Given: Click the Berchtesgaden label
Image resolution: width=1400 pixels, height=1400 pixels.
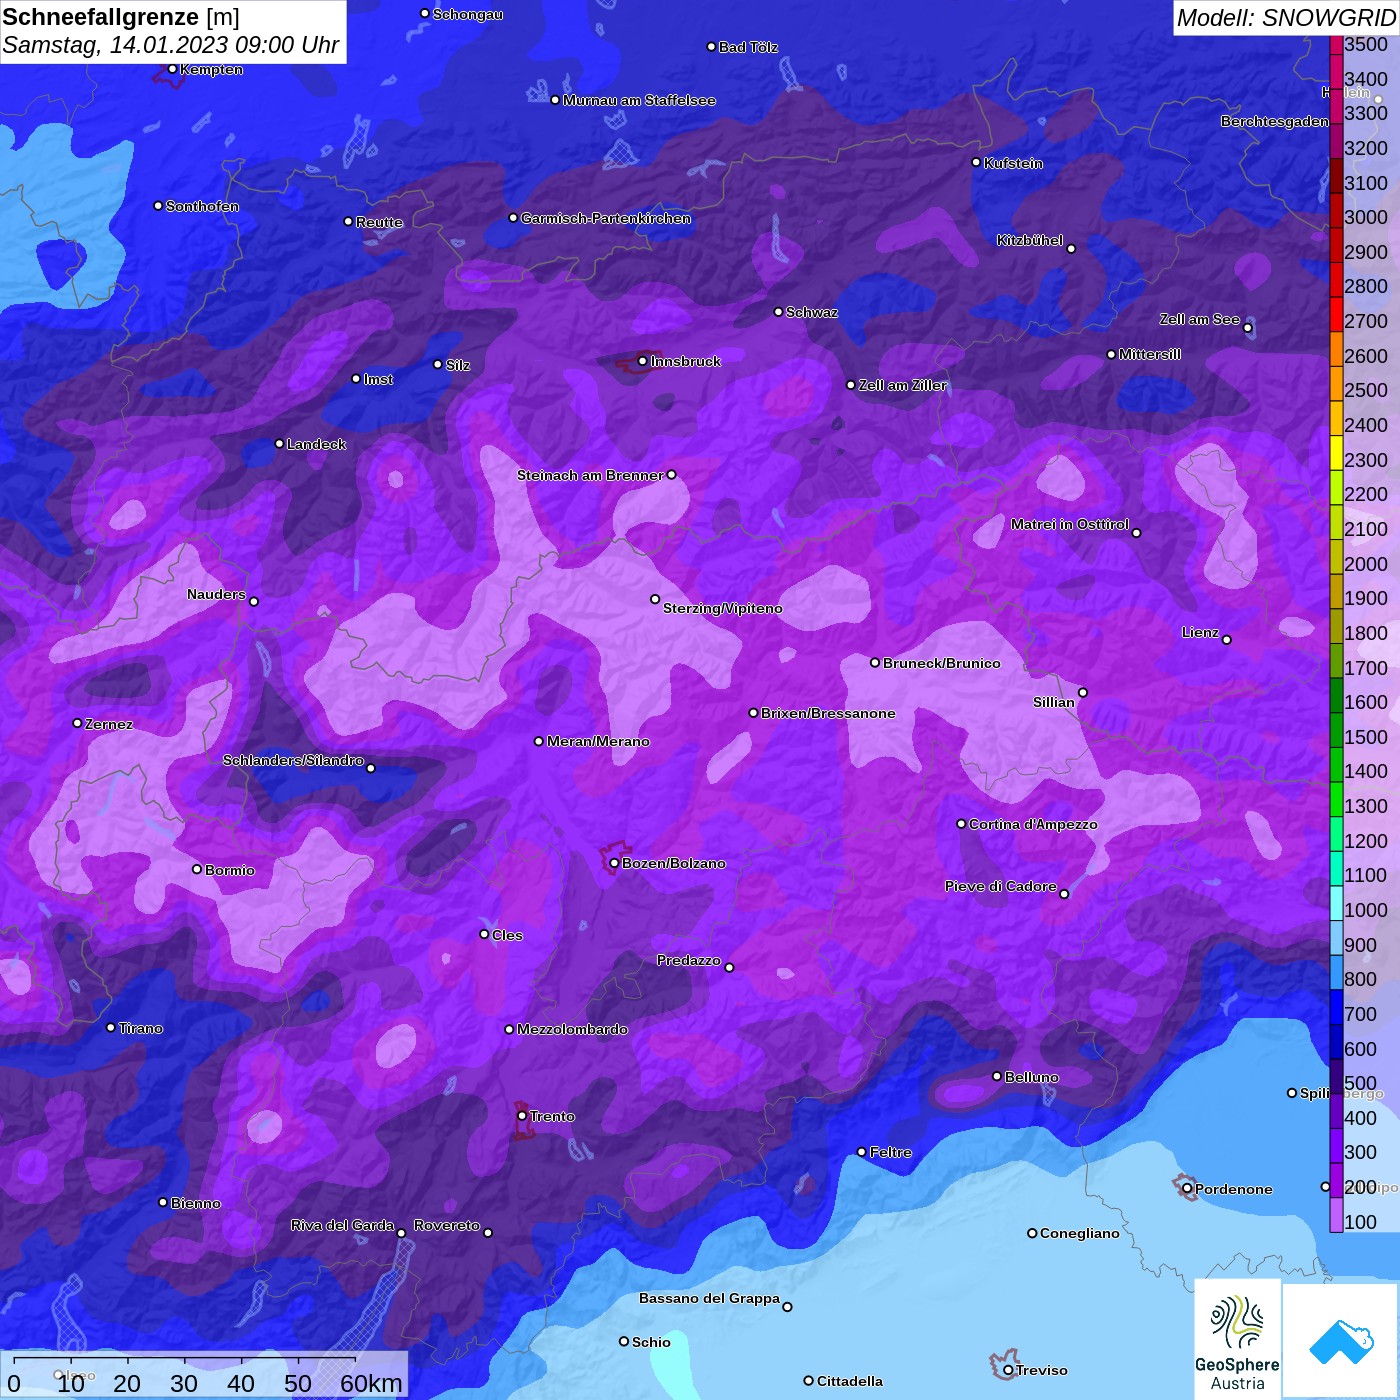Looking at the screenshot, I should (1275, 121).
